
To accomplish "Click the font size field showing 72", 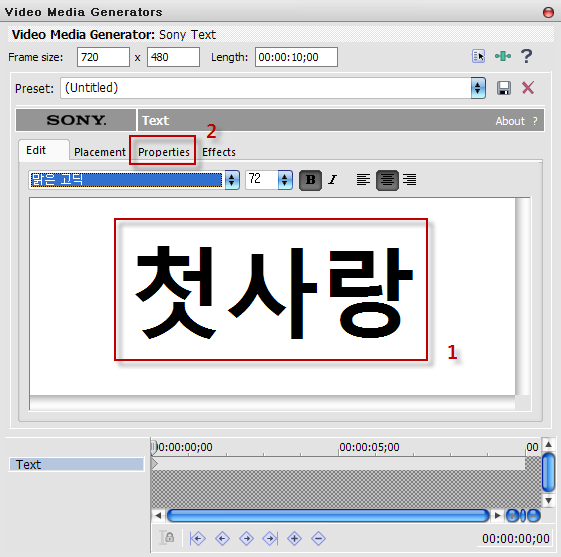I will coord(262,180).
